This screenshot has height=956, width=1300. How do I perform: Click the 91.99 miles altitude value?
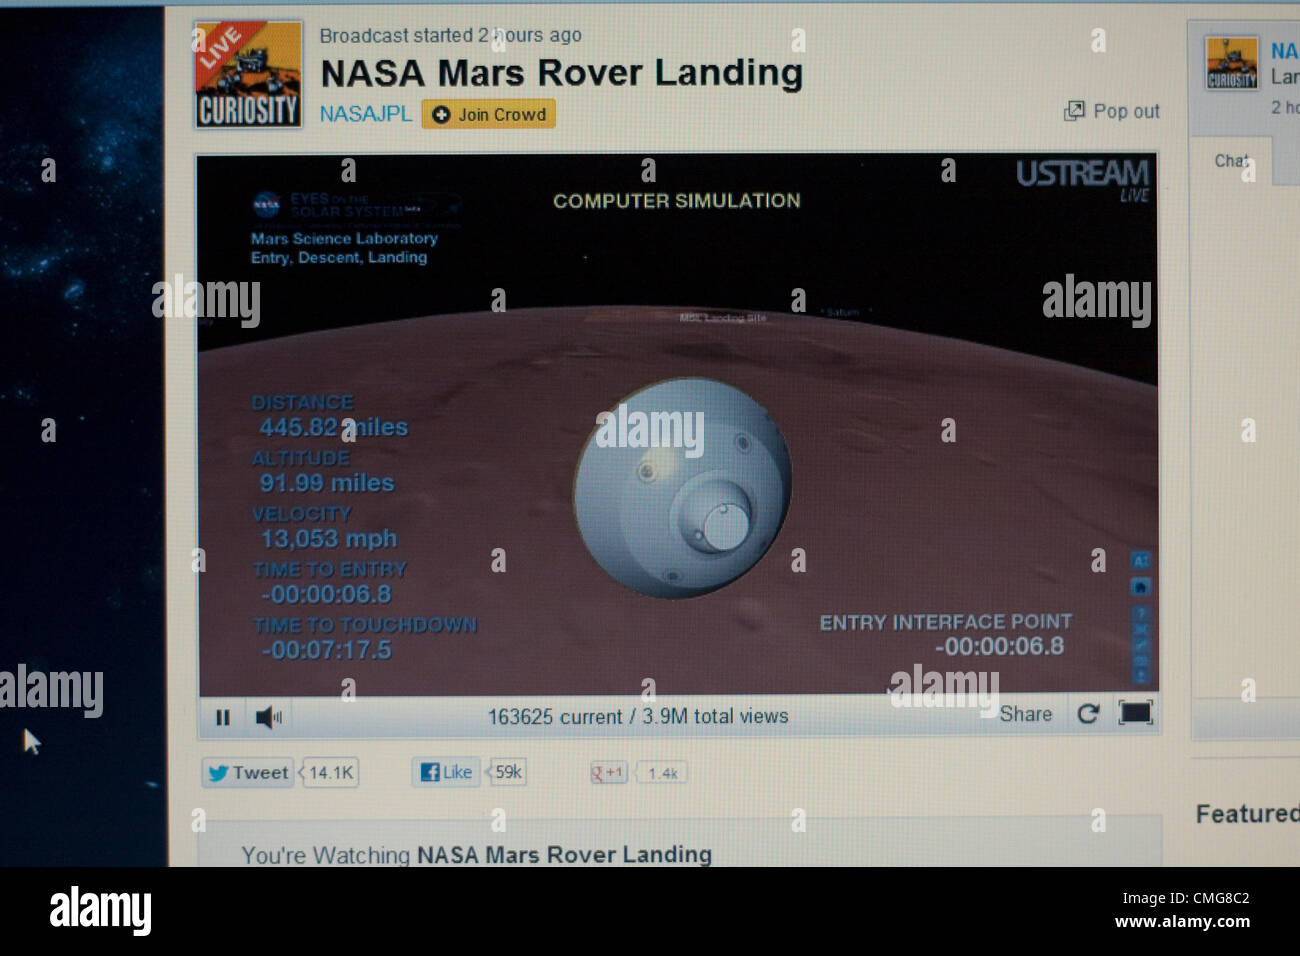coord(326,483)
